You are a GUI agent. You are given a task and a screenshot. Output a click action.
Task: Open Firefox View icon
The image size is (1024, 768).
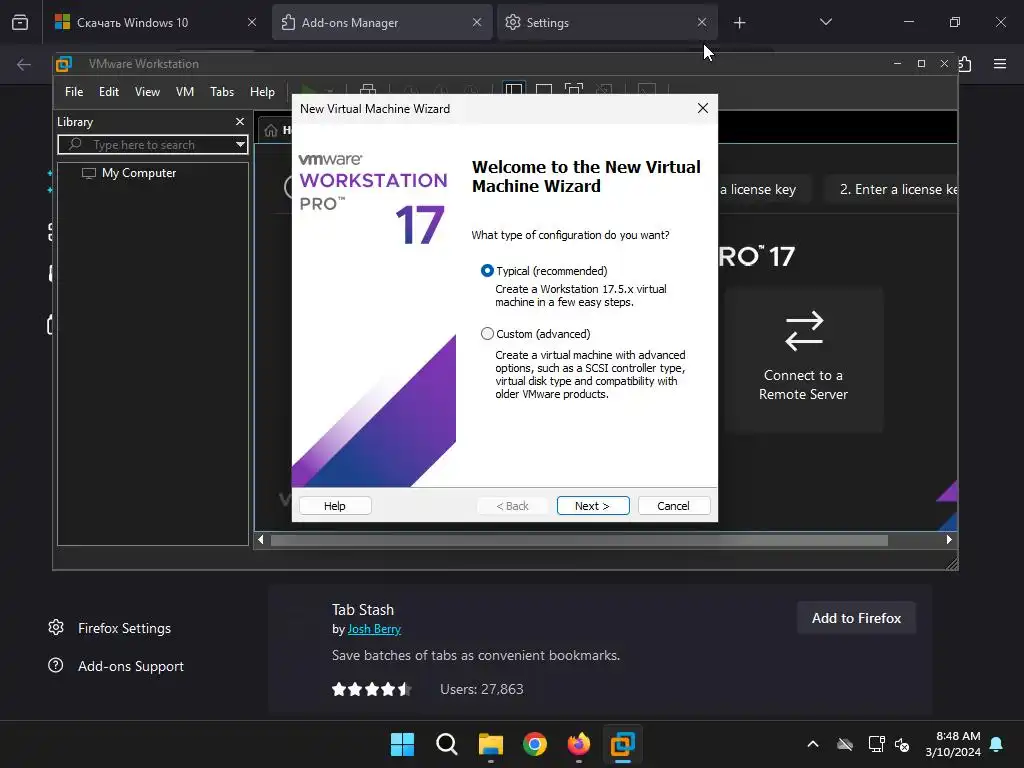[20, 22]
